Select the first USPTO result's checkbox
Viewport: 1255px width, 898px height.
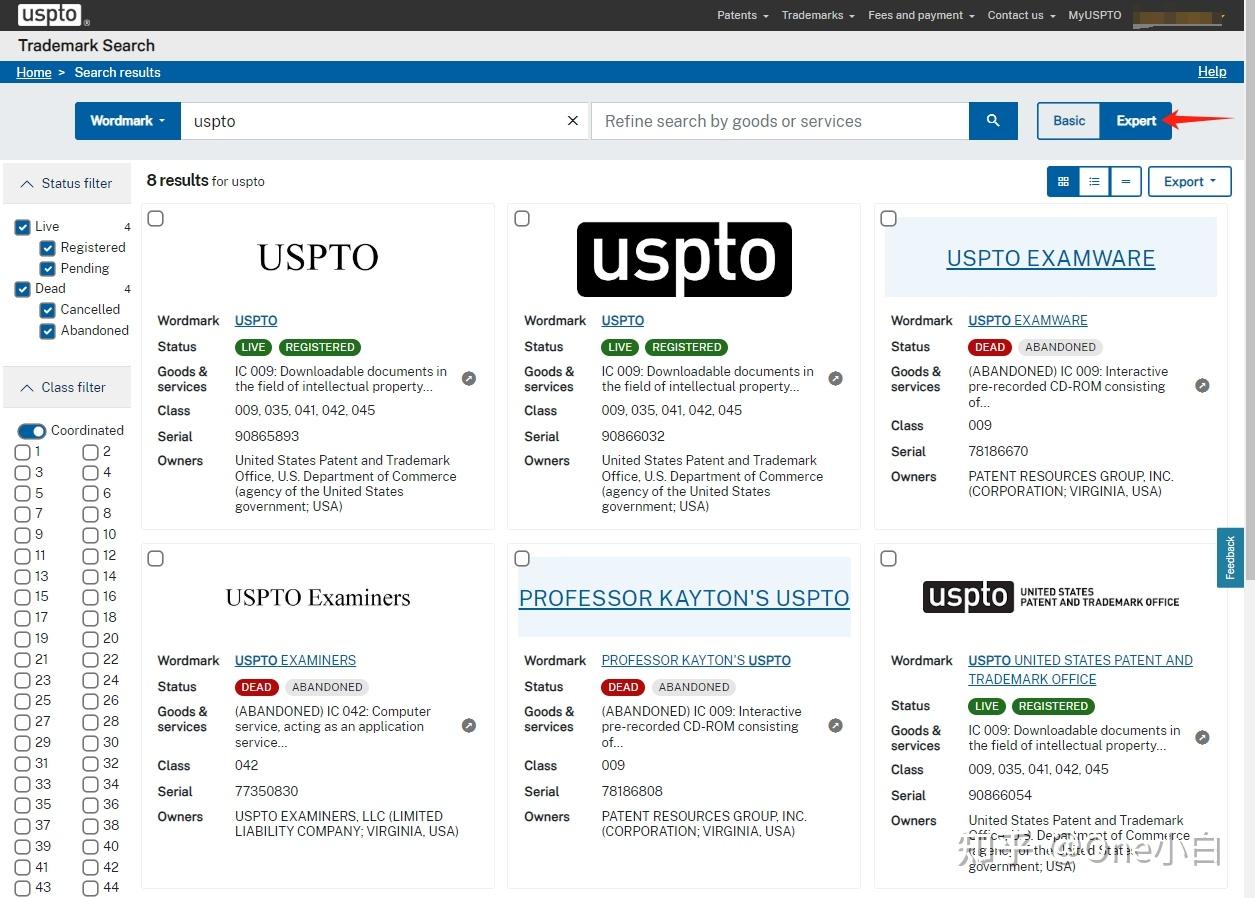pos(155,218)
